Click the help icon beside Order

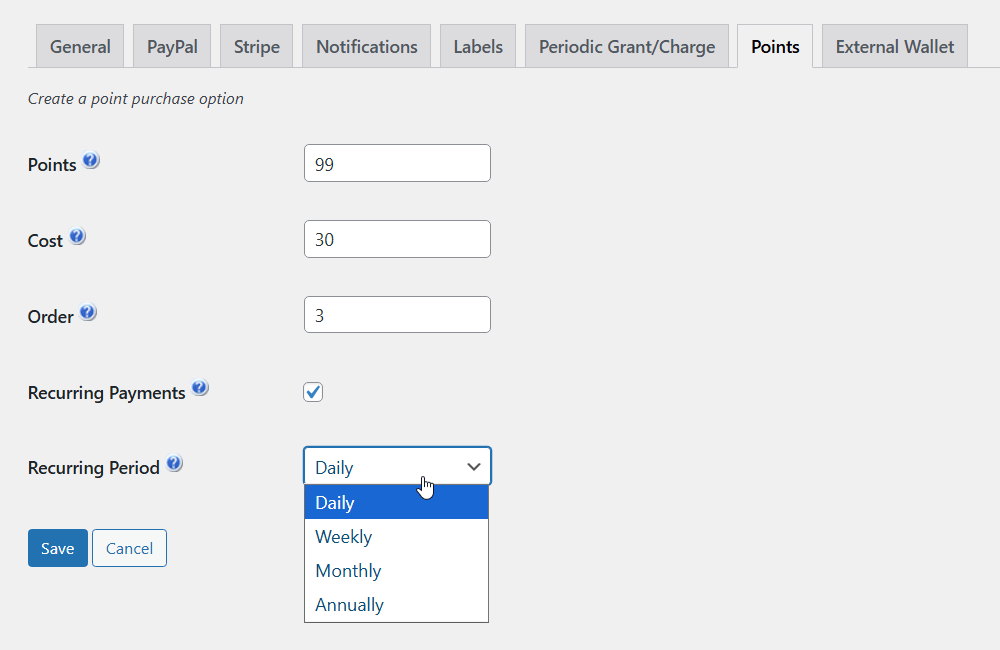pyautogui.click(x=88, y=313)
